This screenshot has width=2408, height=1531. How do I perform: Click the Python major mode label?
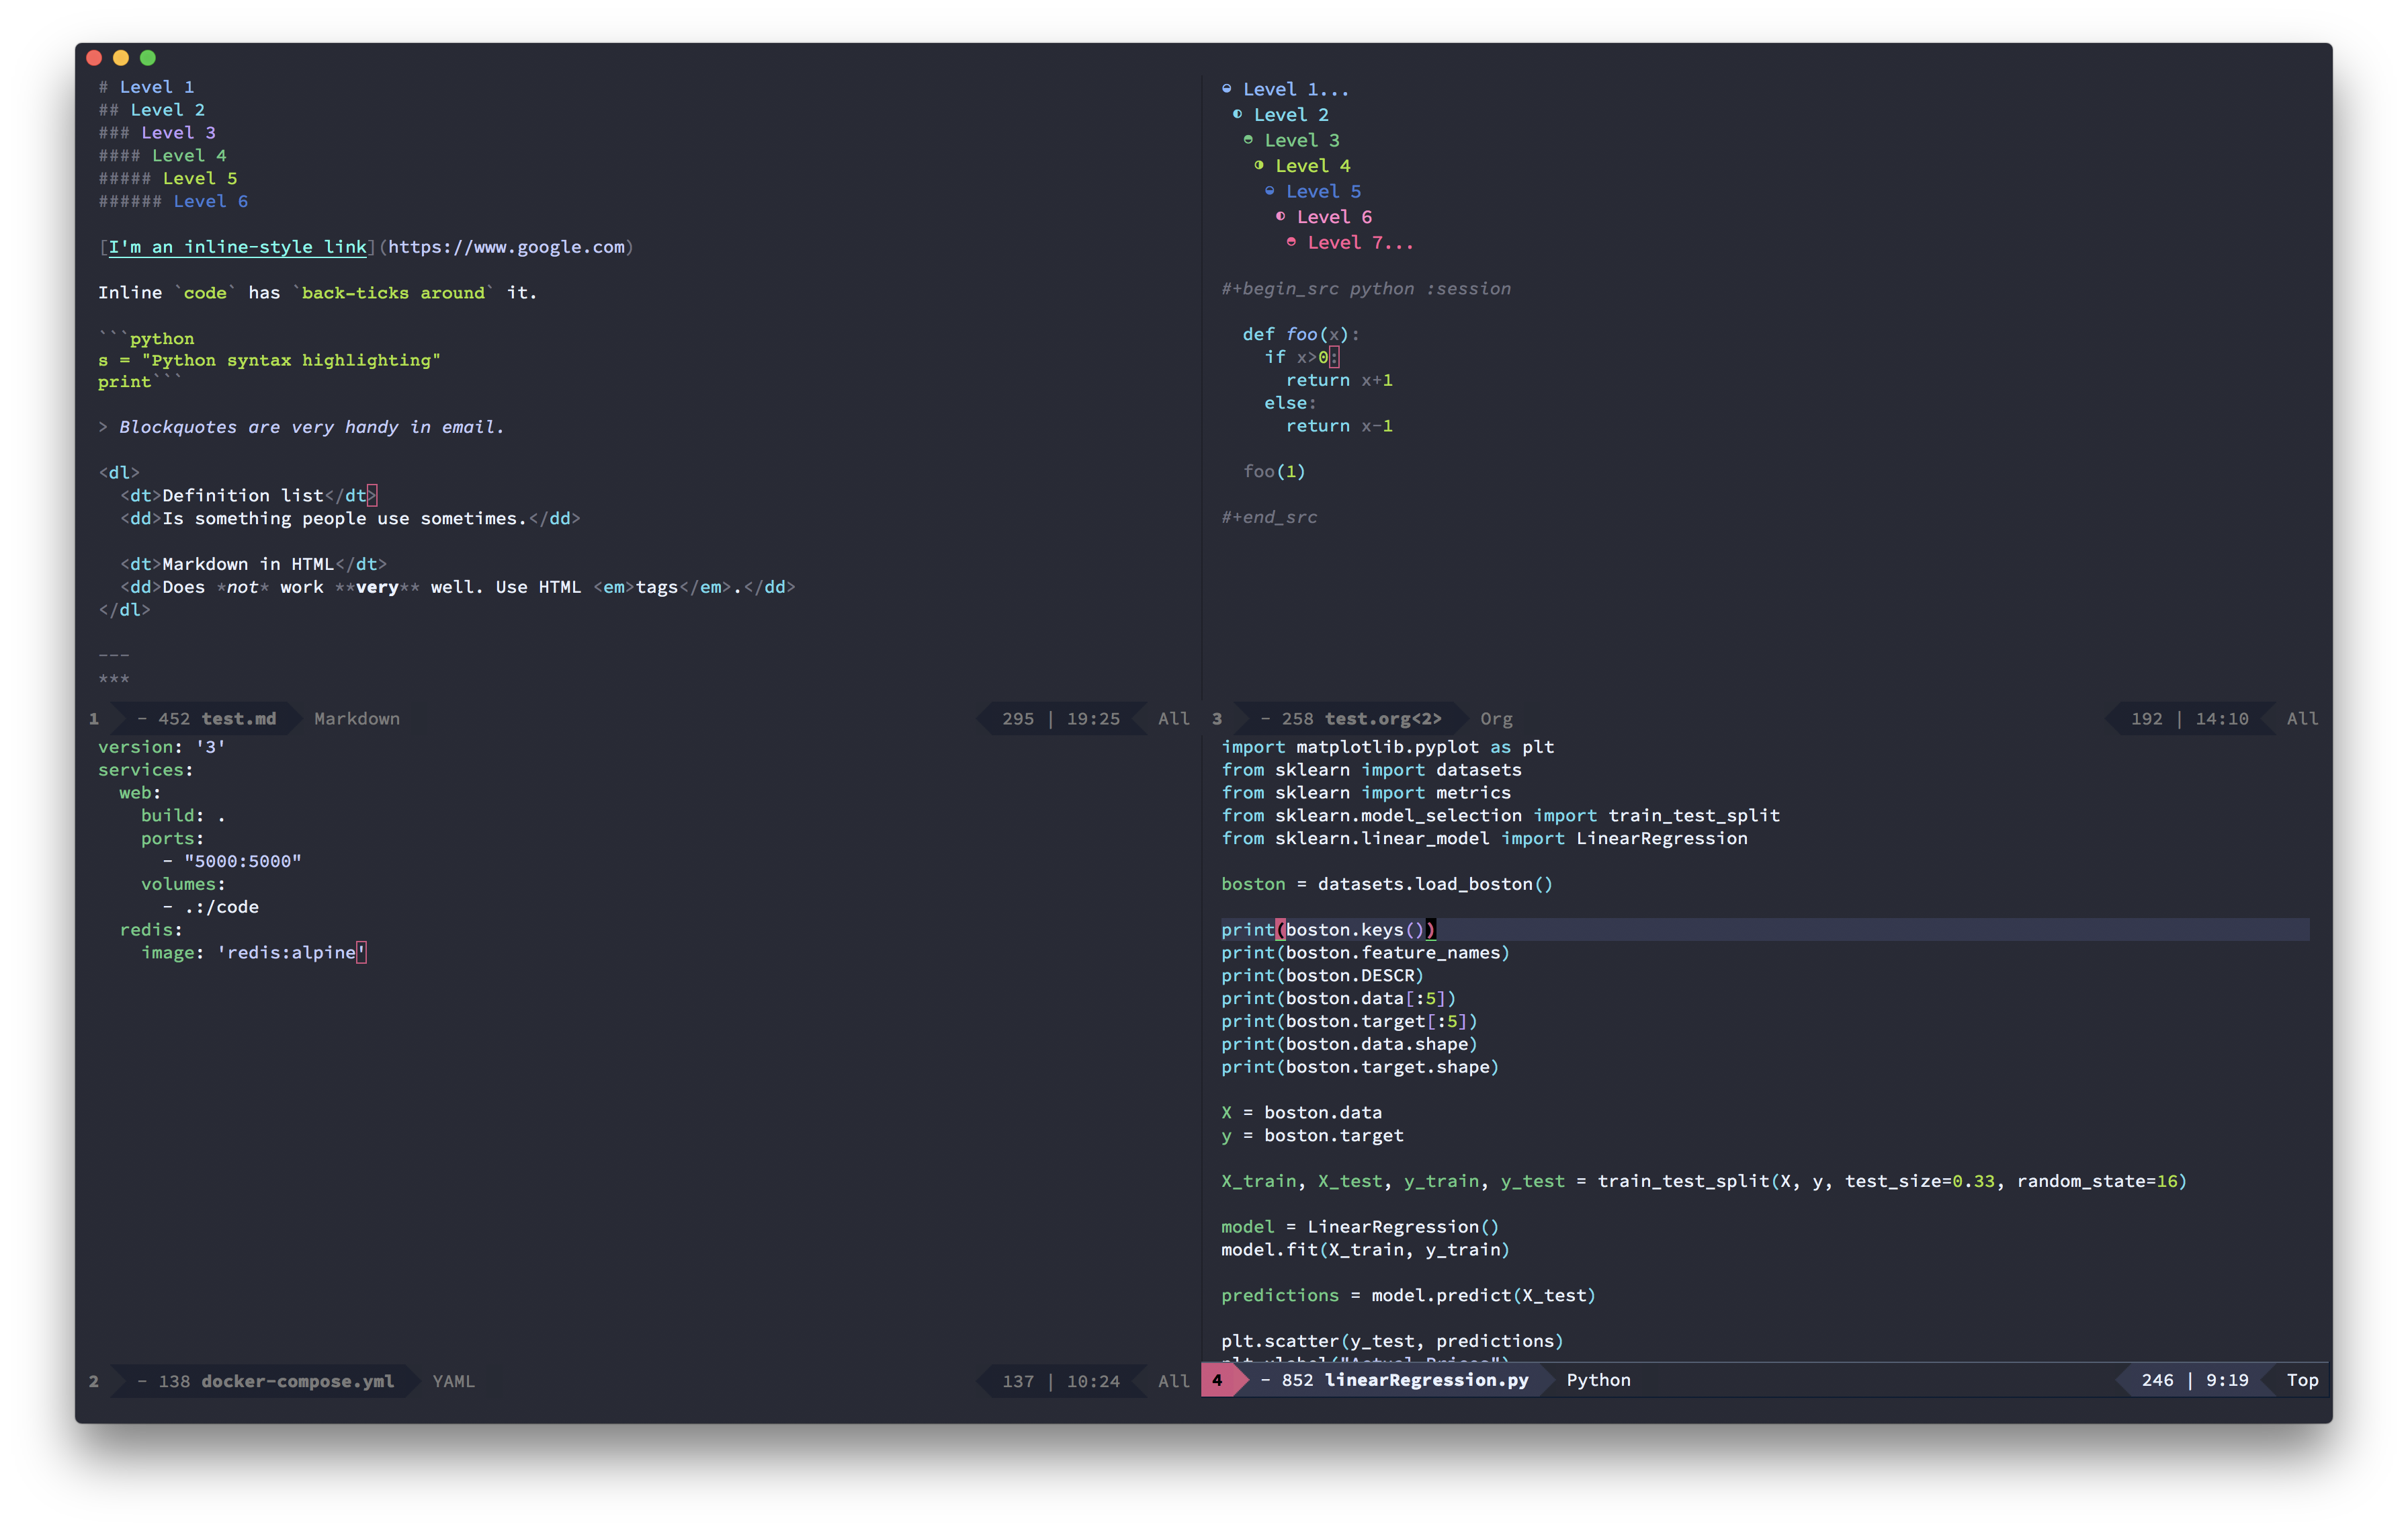[x=1598, y=1380]
